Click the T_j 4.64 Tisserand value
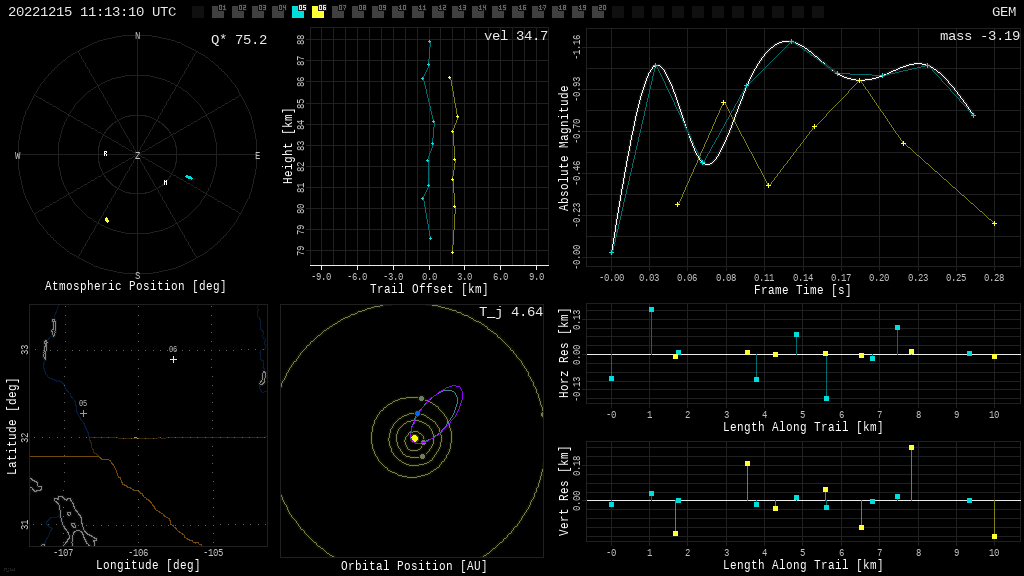The height and width of the screenshot is (576, 1024). click(510, 312)
